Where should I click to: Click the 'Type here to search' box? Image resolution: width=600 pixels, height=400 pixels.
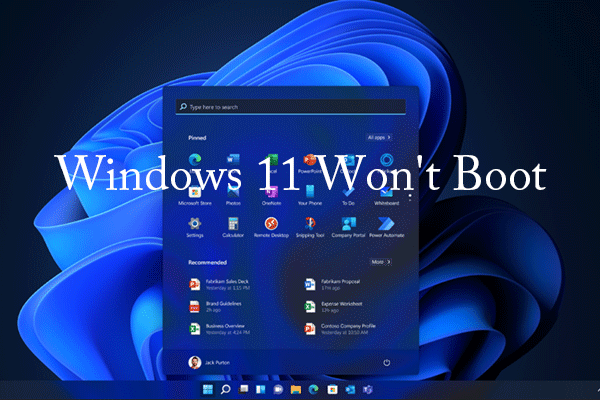[291, 107]
